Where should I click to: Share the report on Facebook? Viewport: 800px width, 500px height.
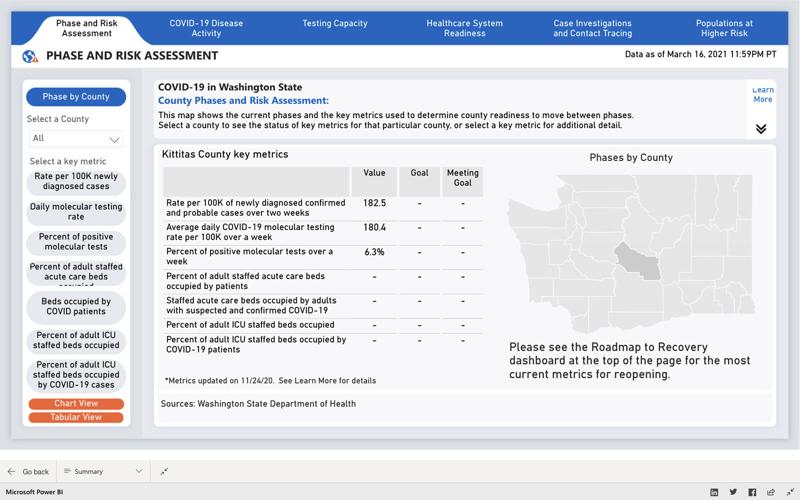click(752, 492)
